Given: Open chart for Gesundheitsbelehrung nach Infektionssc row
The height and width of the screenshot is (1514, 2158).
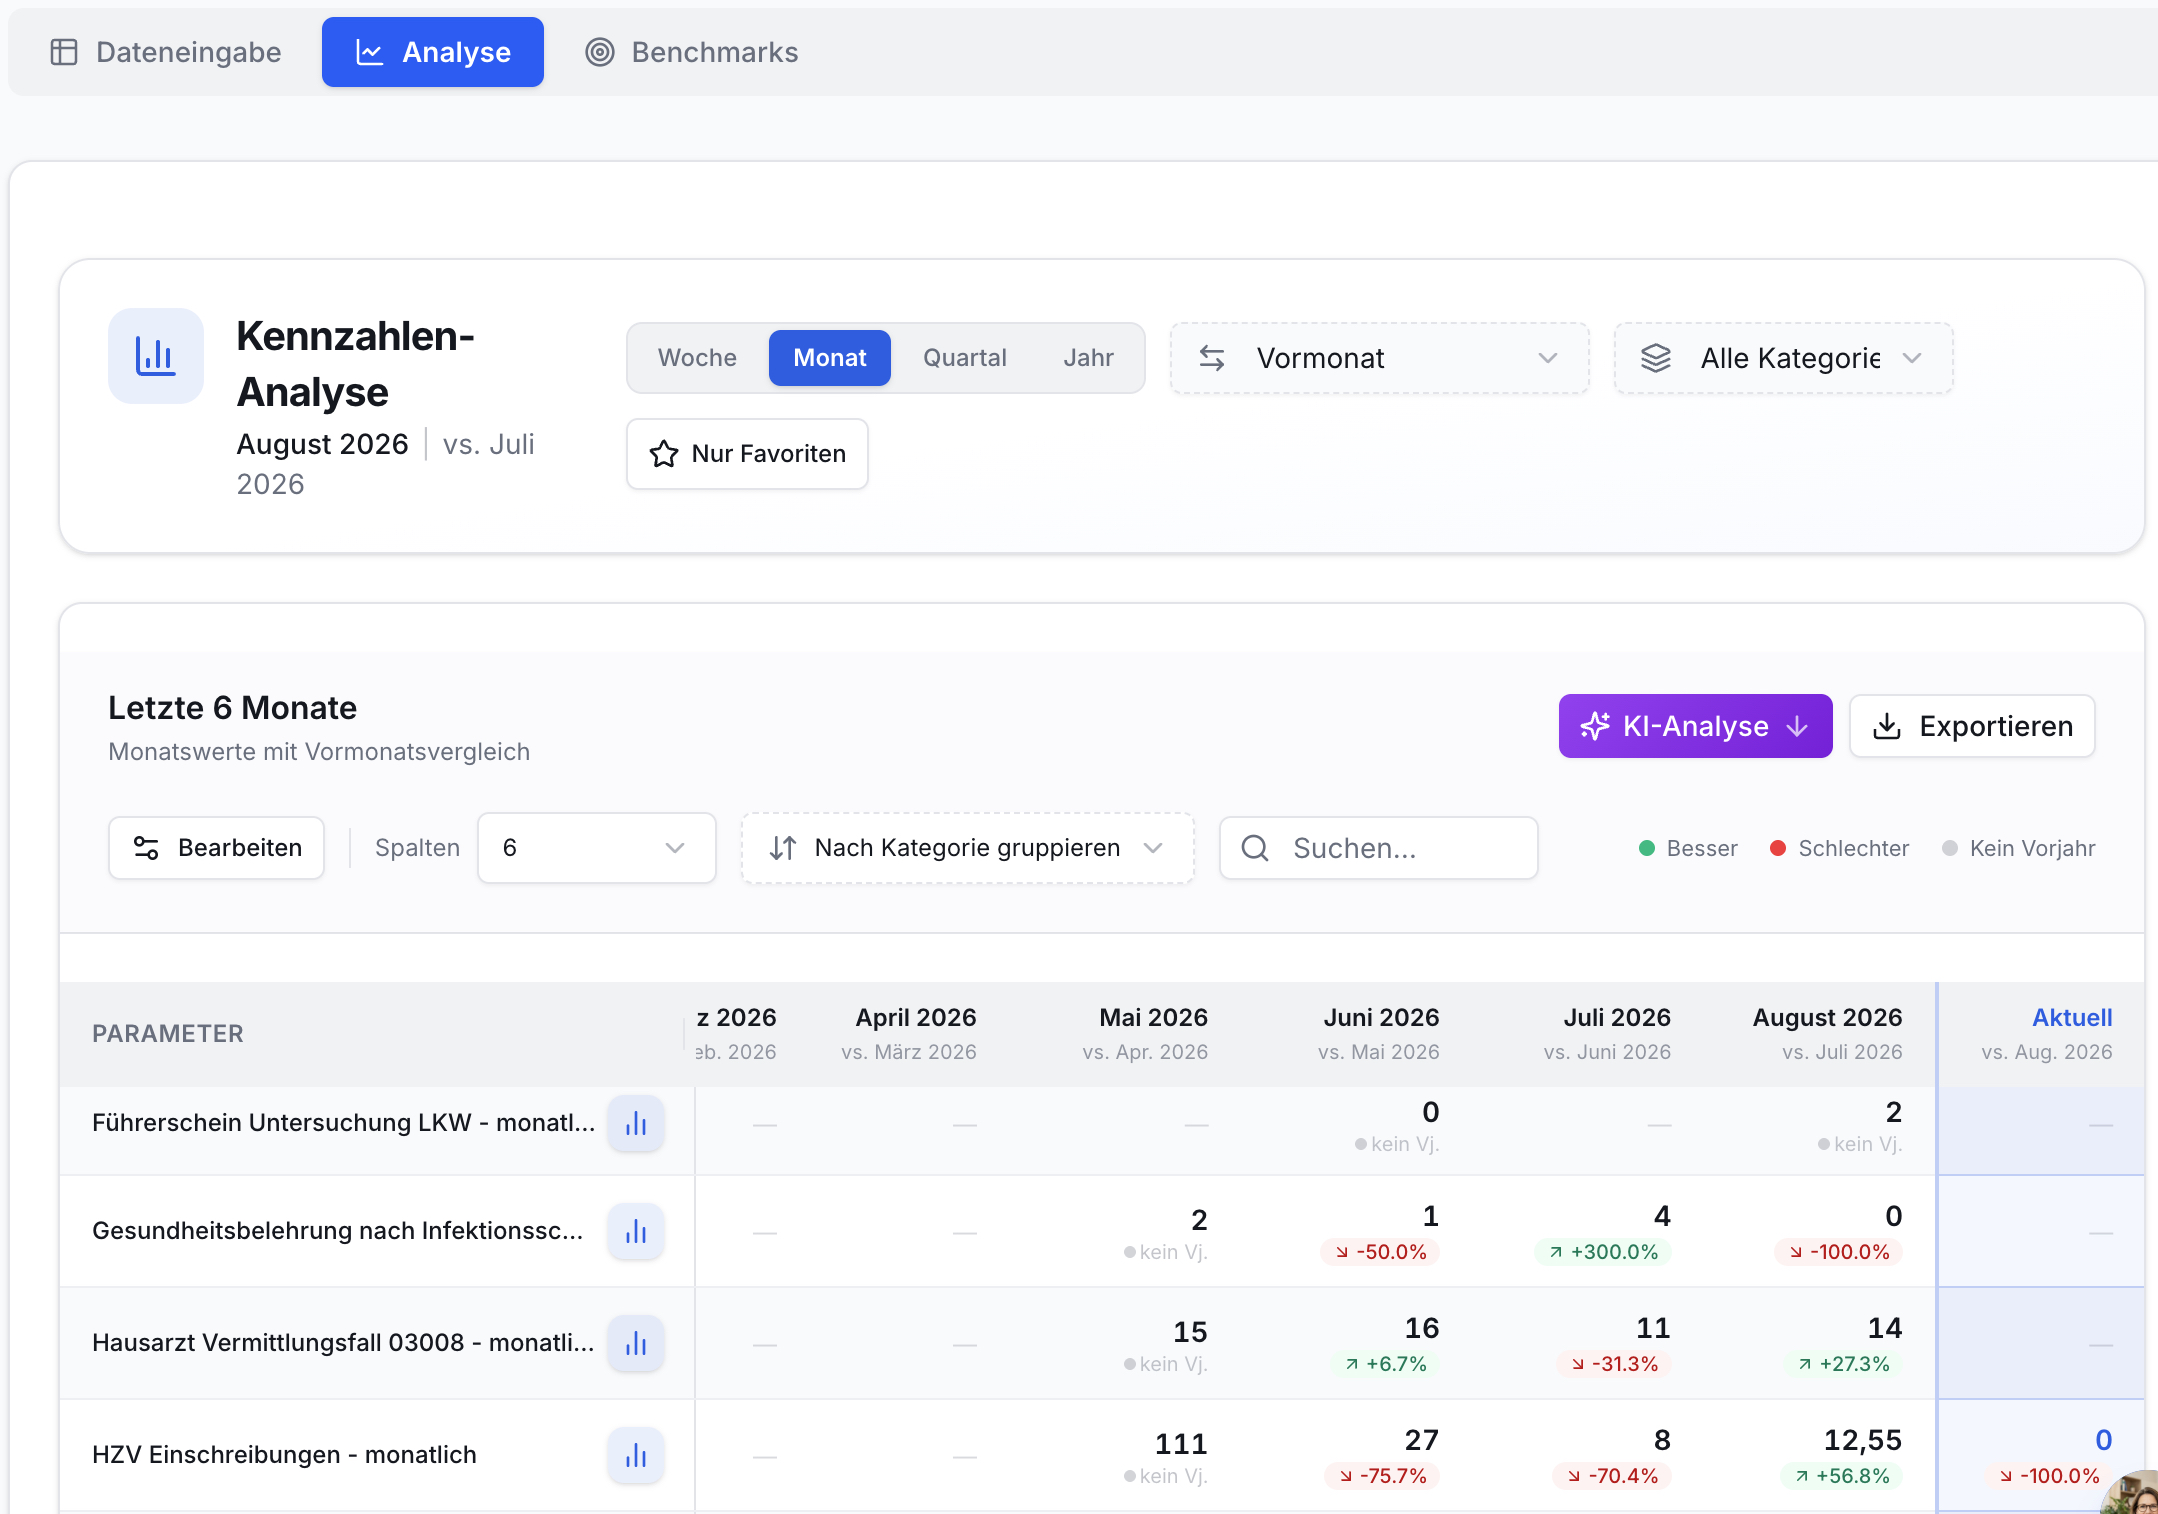Looking at the screenshot, I should click(x=636, y=1232).
